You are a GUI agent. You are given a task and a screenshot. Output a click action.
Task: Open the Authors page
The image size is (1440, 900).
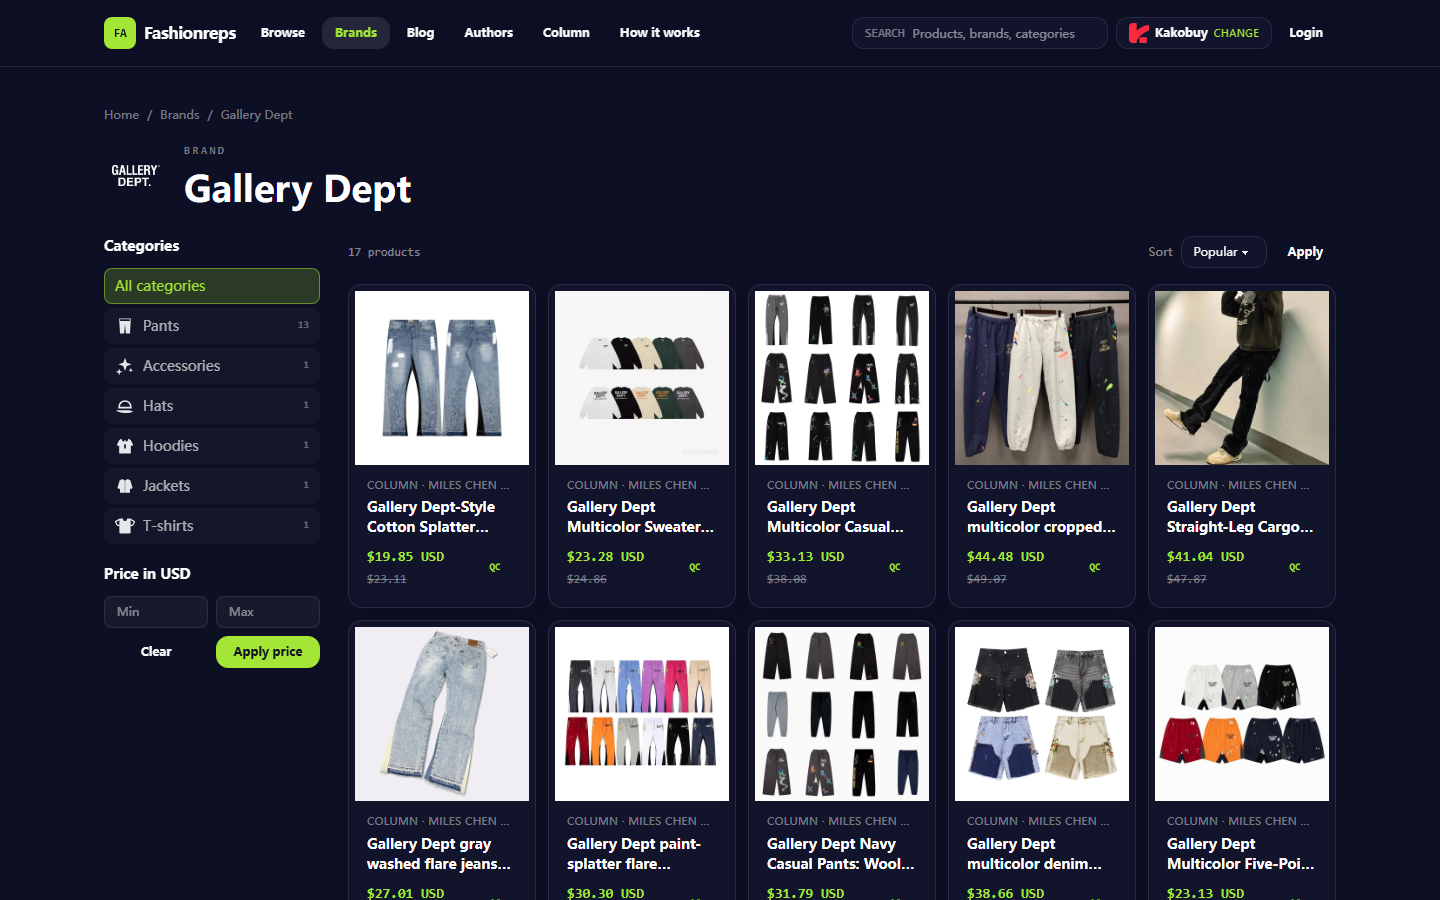[x=488, y=33]
